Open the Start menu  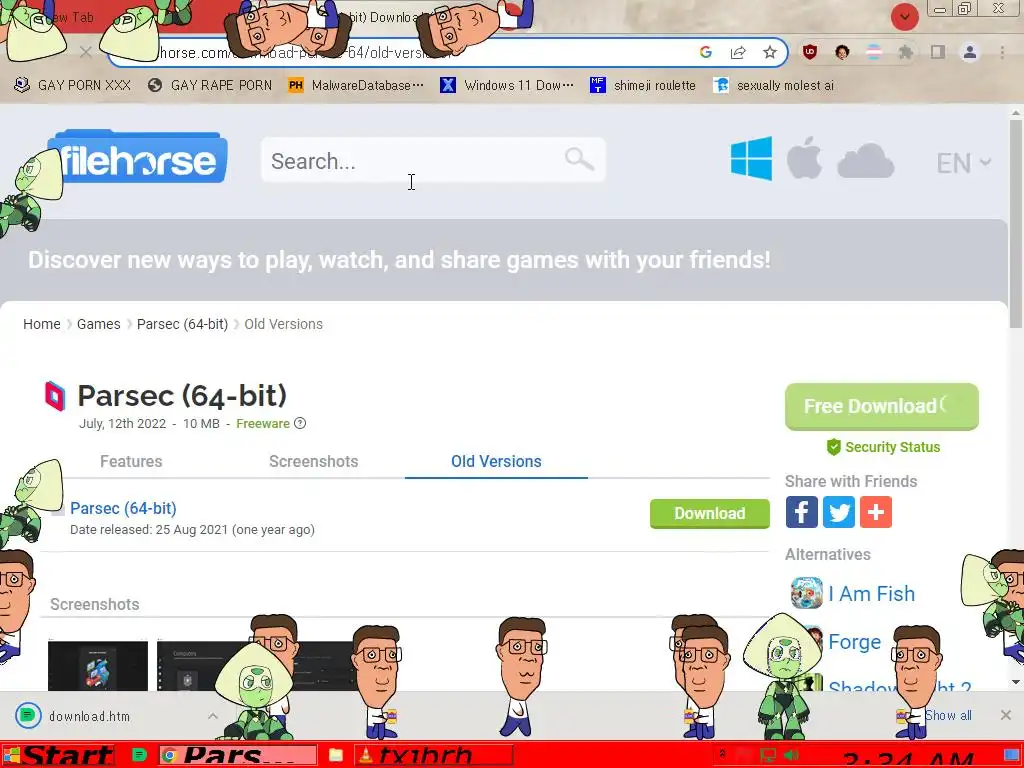57,756
